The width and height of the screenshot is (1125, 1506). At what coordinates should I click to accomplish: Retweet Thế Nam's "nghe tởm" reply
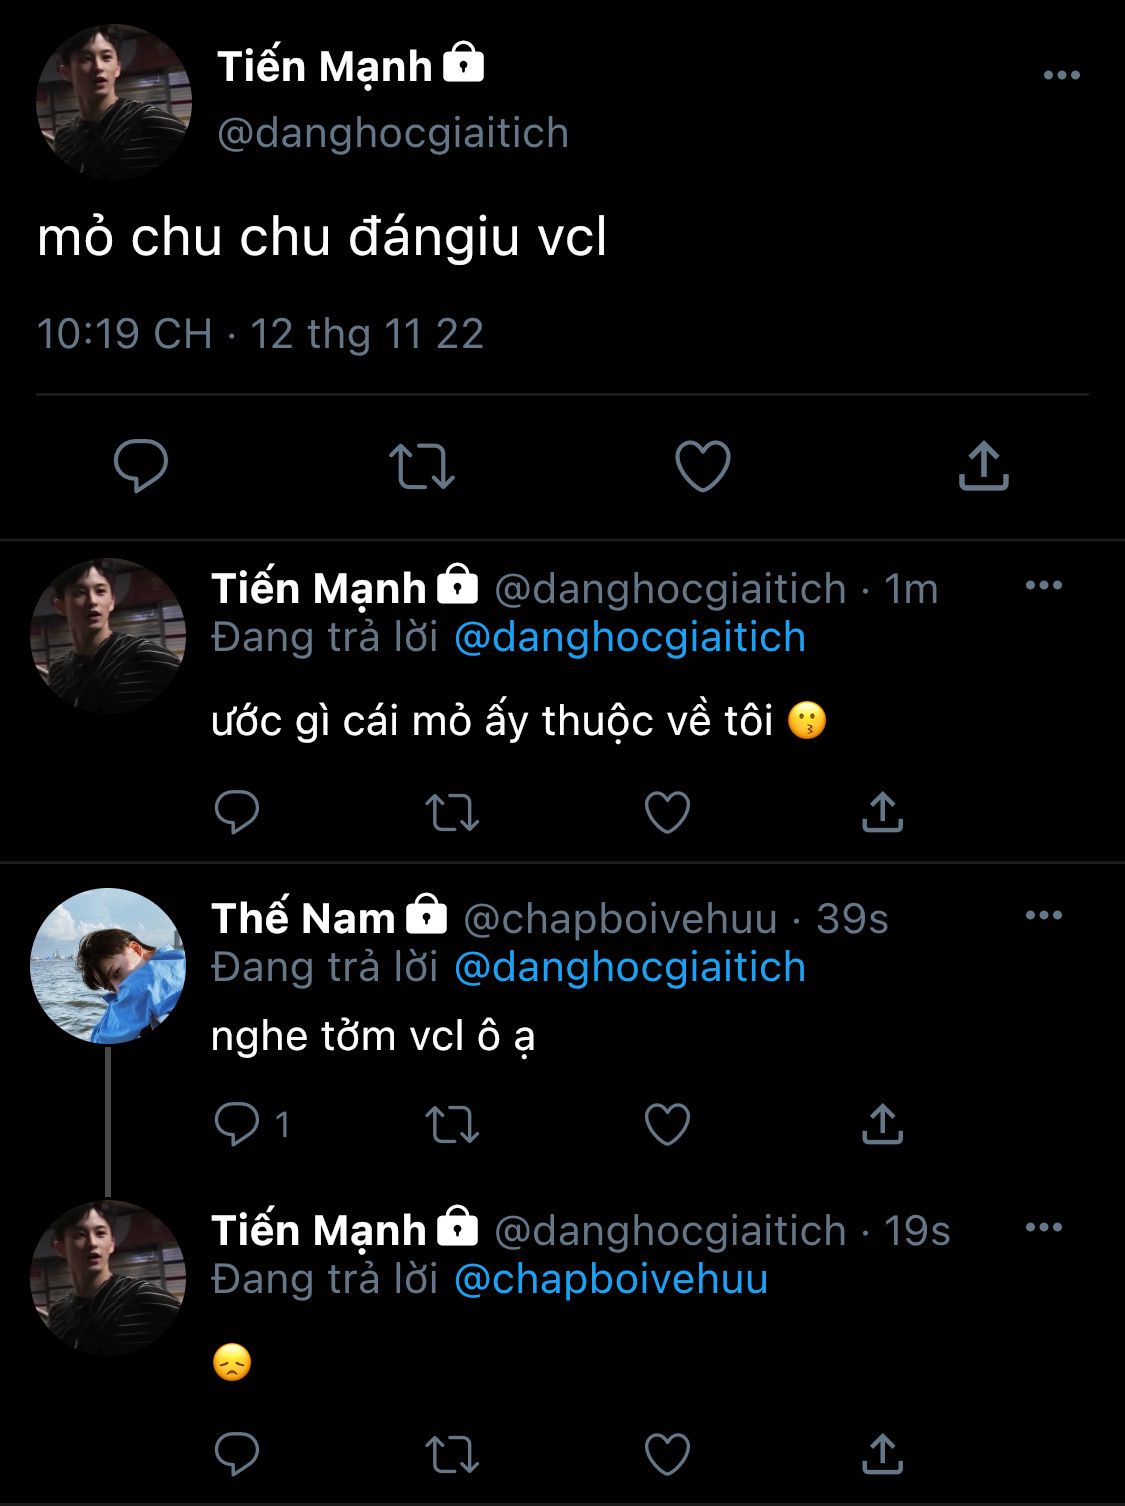[452, 1124]
